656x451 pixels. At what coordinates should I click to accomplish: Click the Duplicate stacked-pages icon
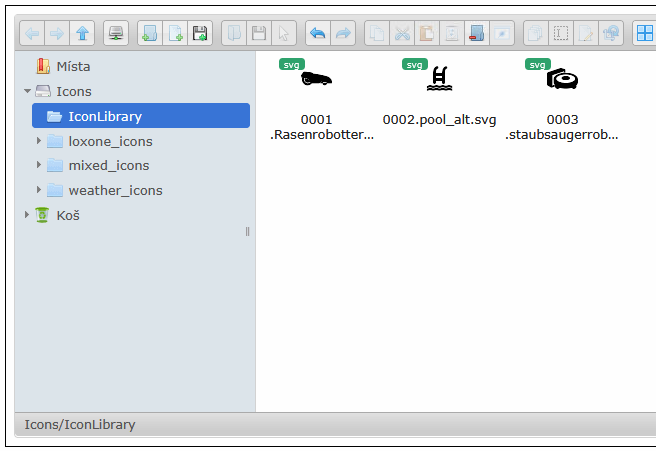536,33
